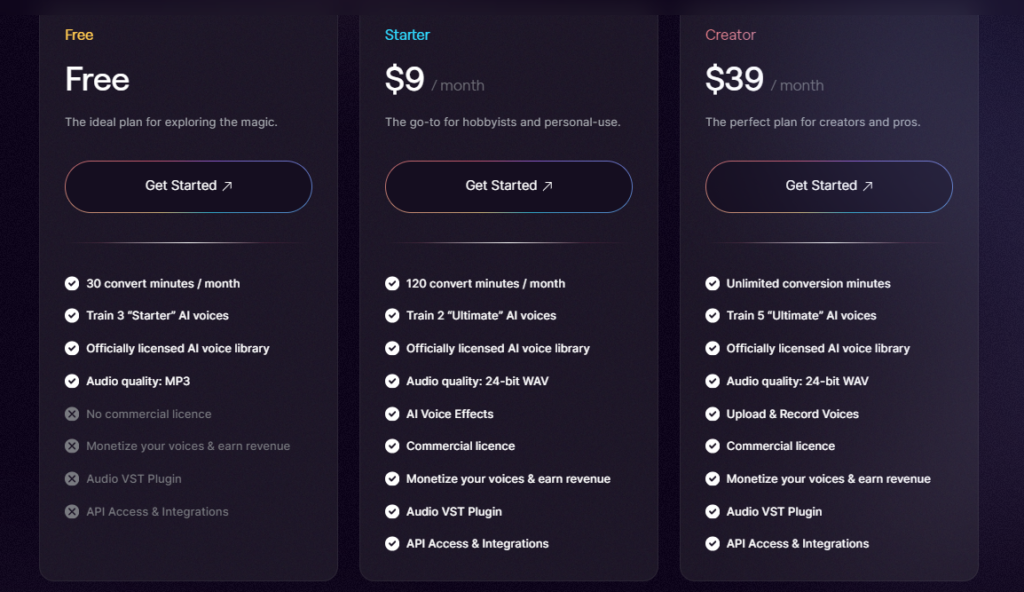Select the yellow Free plan label
The image size is (1024, 592).
click(x=79, y=35)
